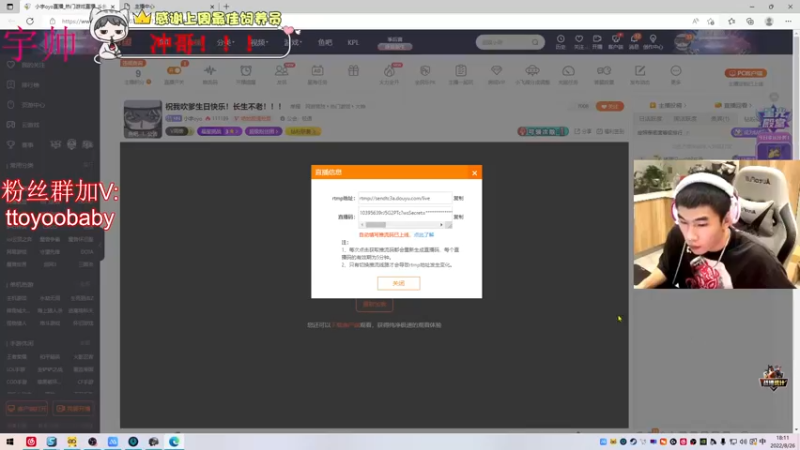Open the diamond VIP icon in streamer toolbar
Screen dimensions: 800x450
496,70
